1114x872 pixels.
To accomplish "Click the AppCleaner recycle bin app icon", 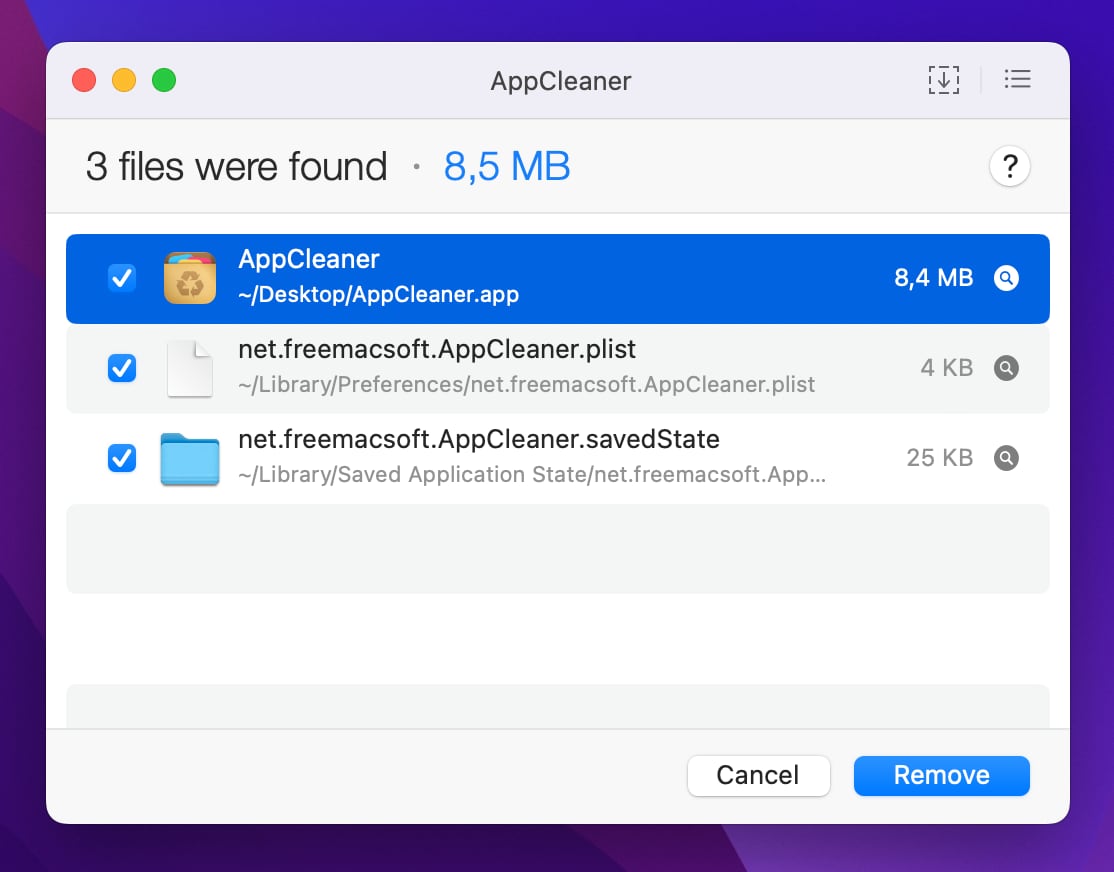I will click(x=190, y=278).
